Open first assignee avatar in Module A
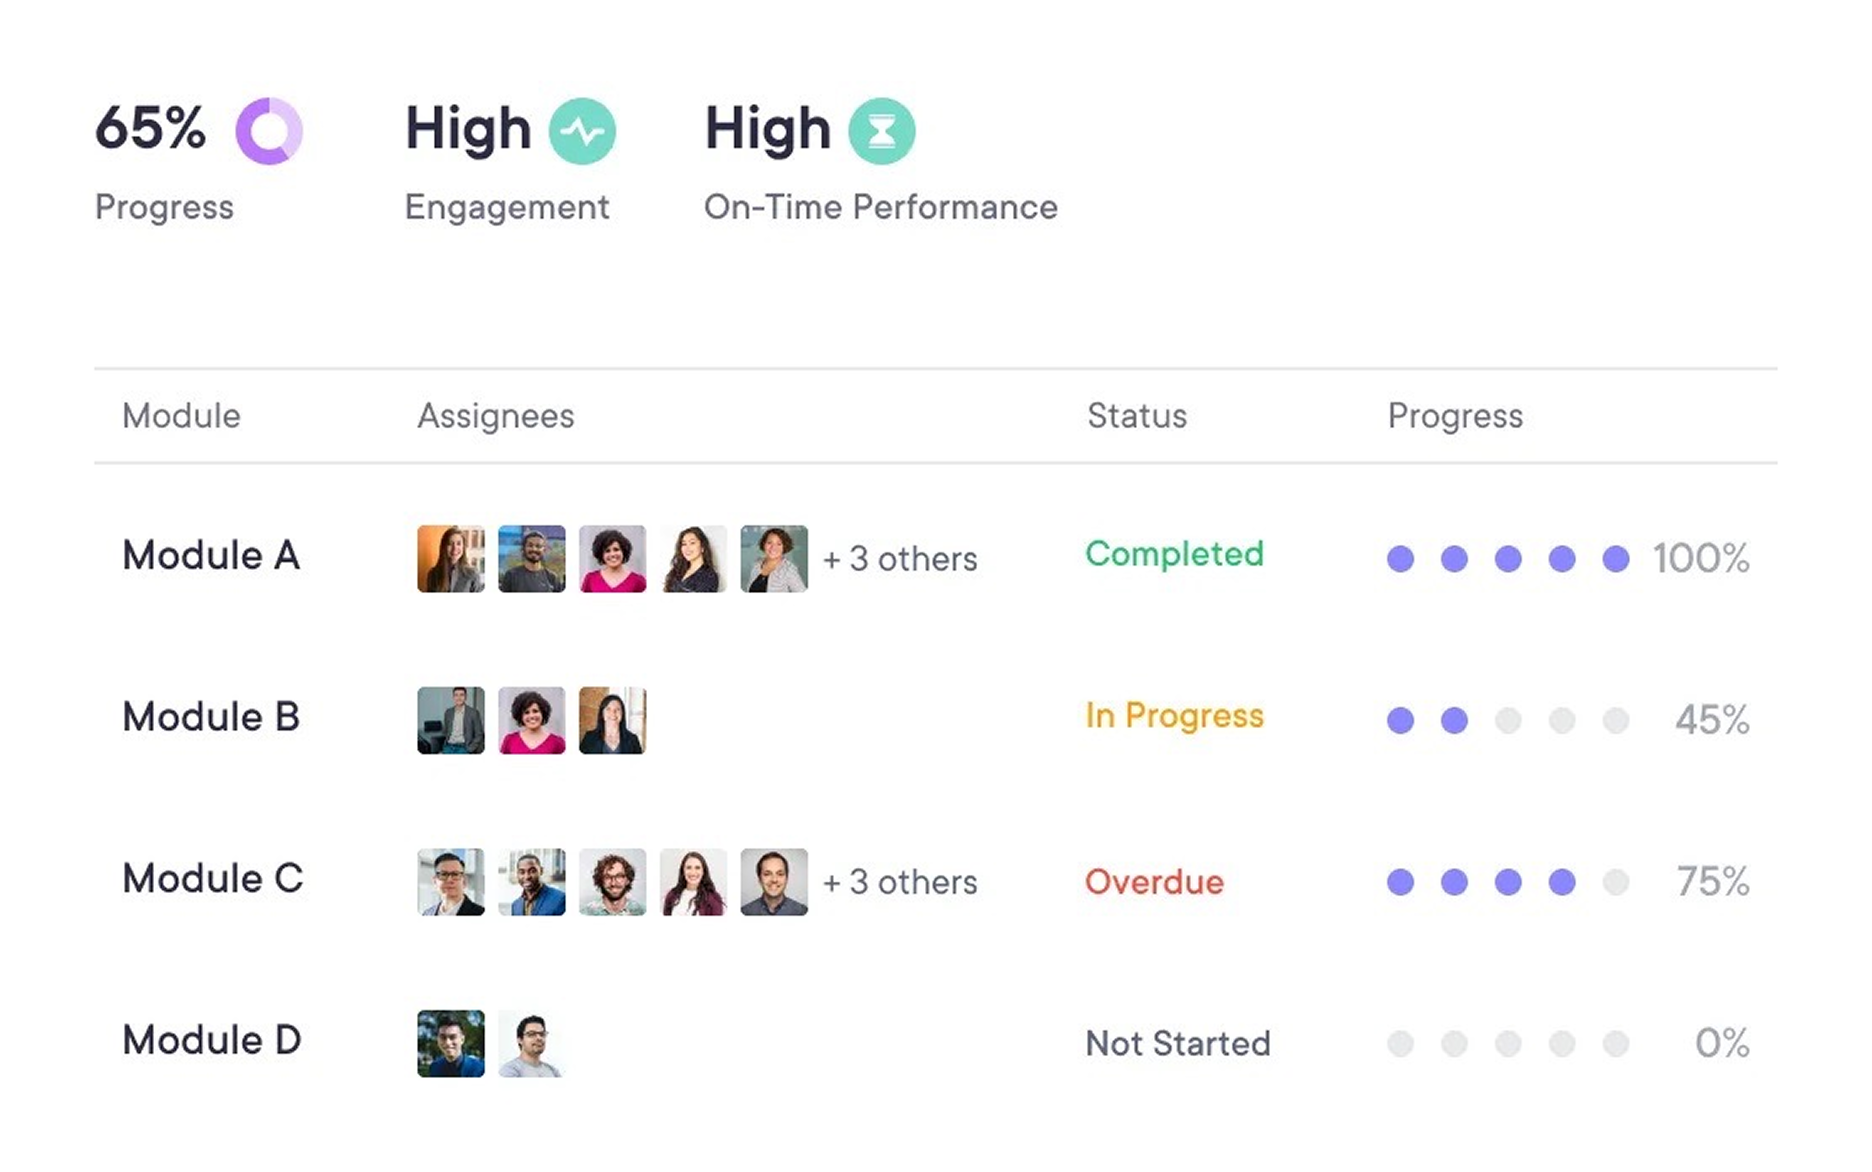Screen dimensions: 1872x1172 tap(451, 559)
